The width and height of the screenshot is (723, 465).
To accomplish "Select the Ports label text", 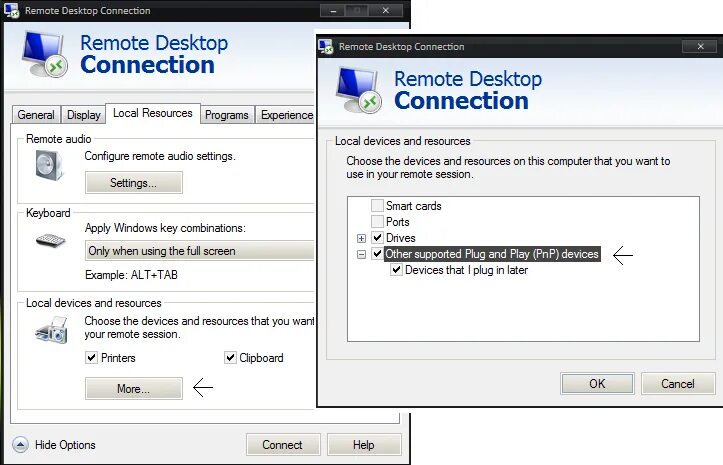I will tap(397, 222).
